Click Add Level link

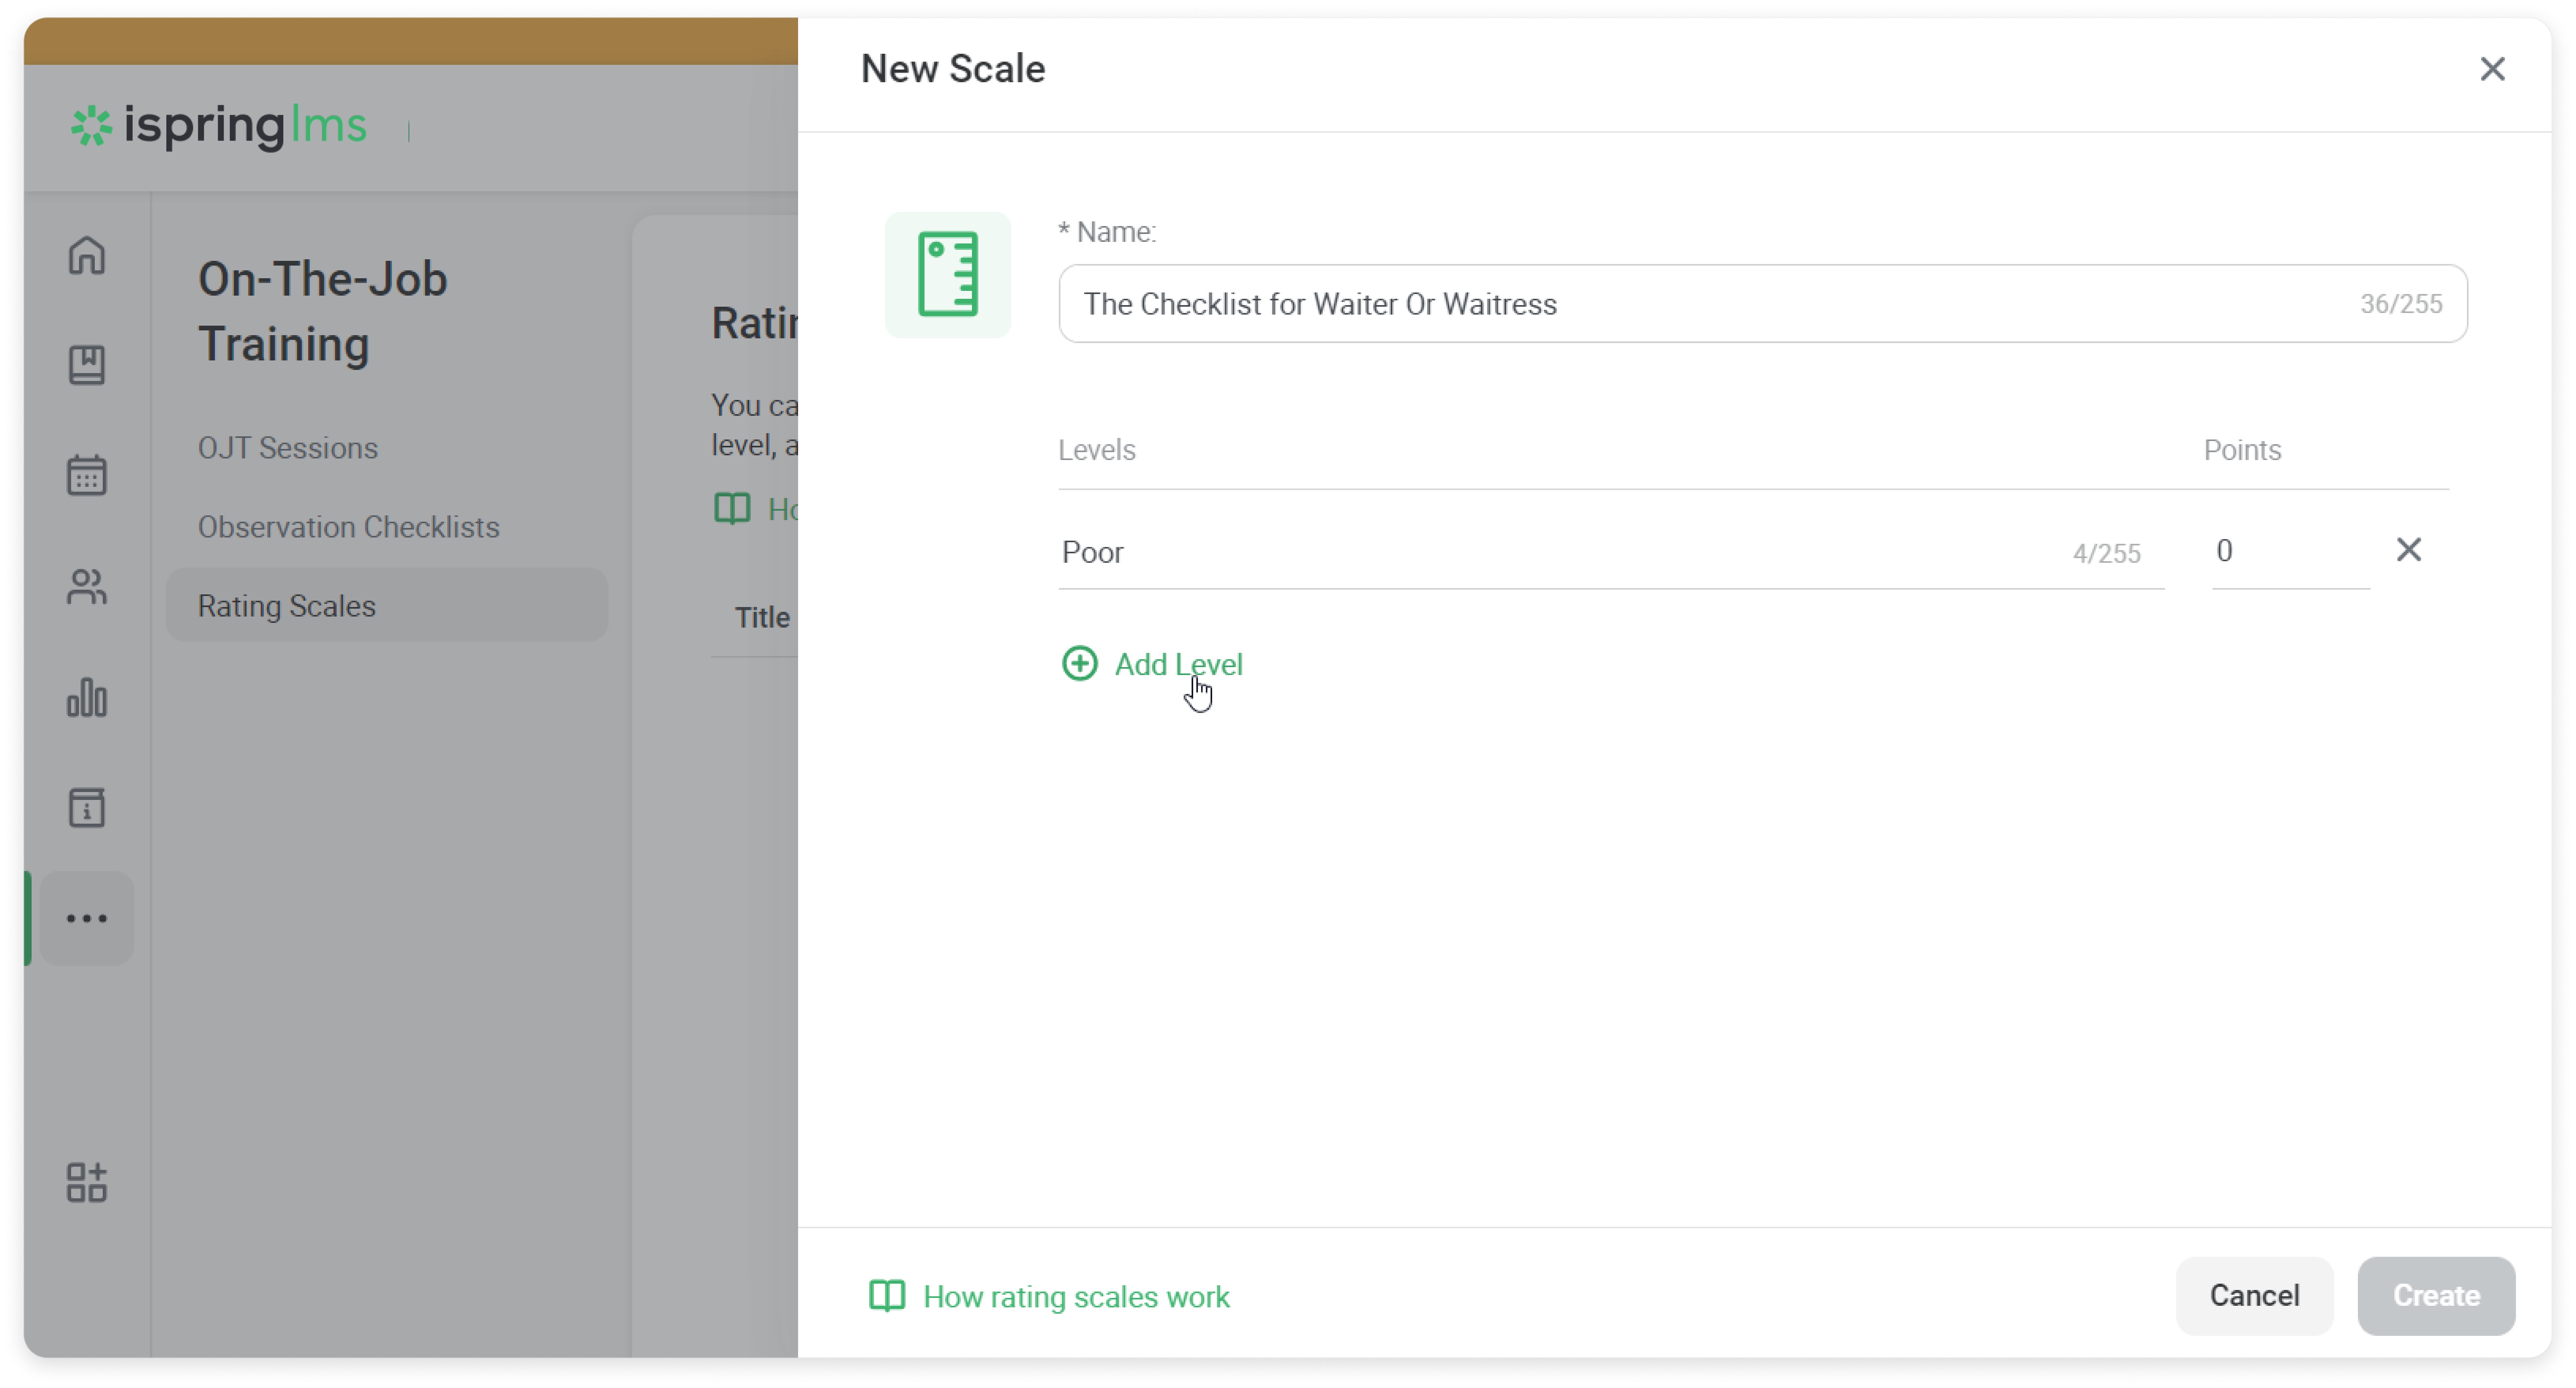(1153, 664)
